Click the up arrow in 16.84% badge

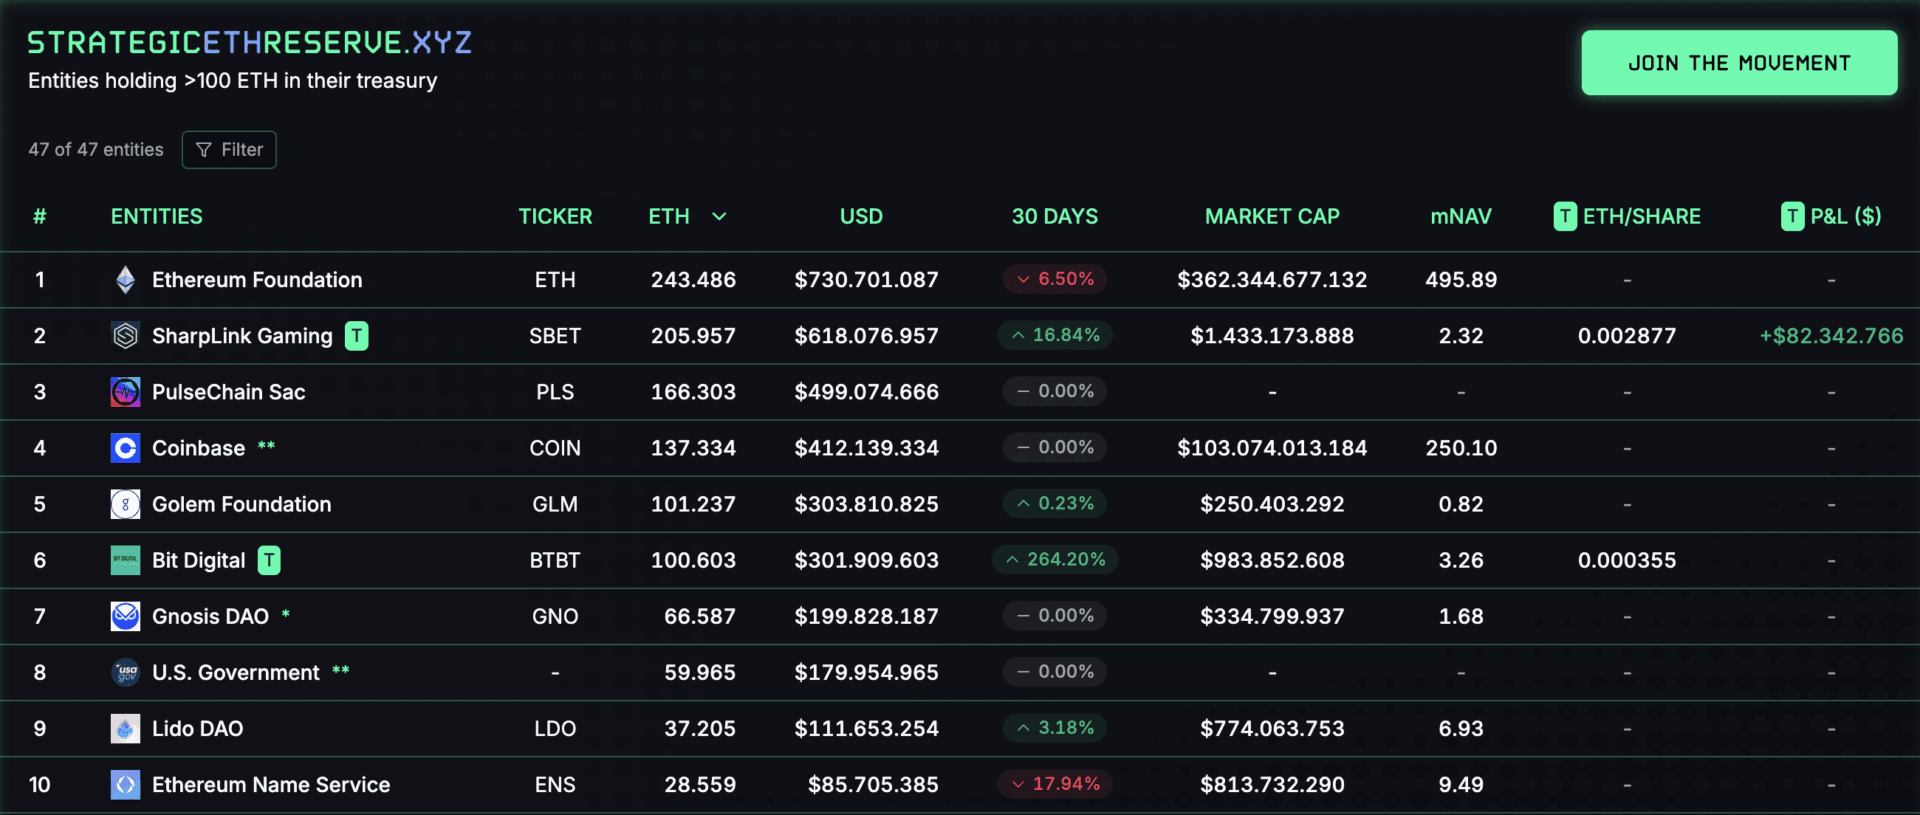[x=1018, y=335]
